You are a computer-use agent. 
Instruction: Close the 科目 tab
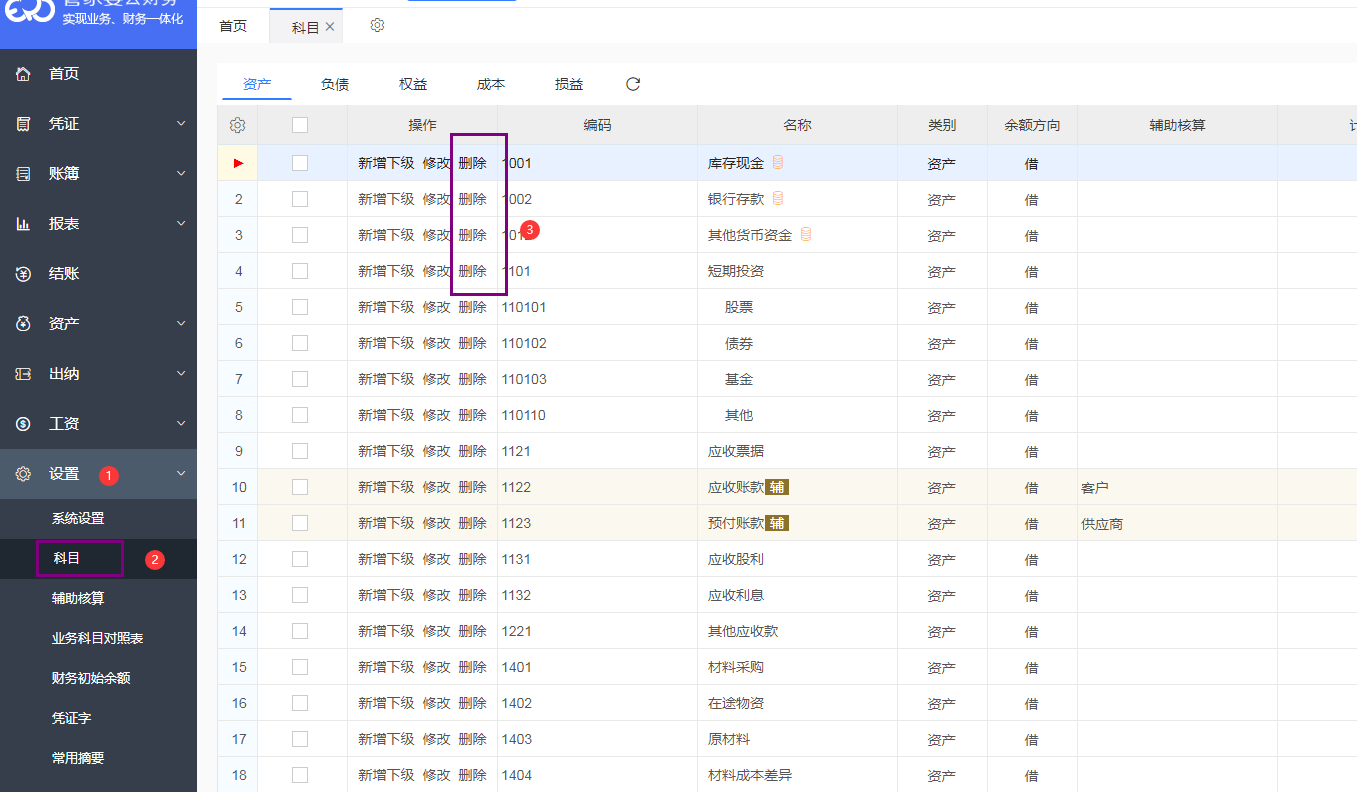point(330,27)
